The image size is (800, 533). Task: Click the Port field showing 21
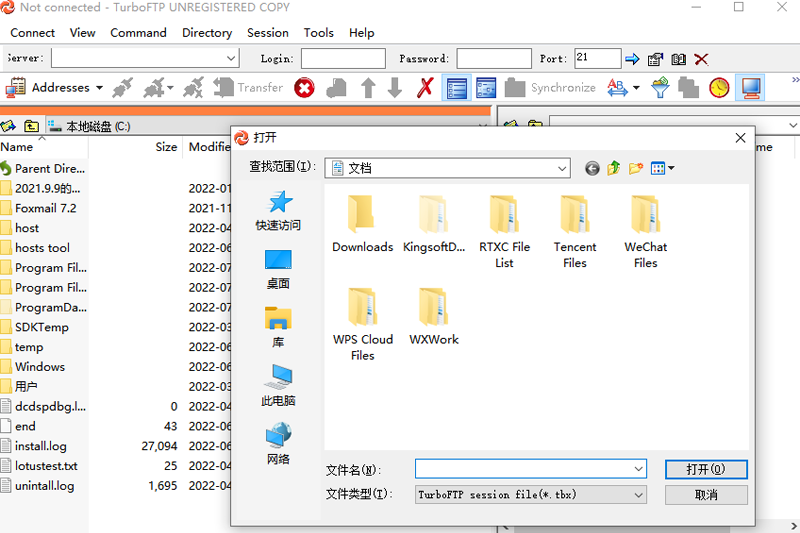(x=597, y=58)
